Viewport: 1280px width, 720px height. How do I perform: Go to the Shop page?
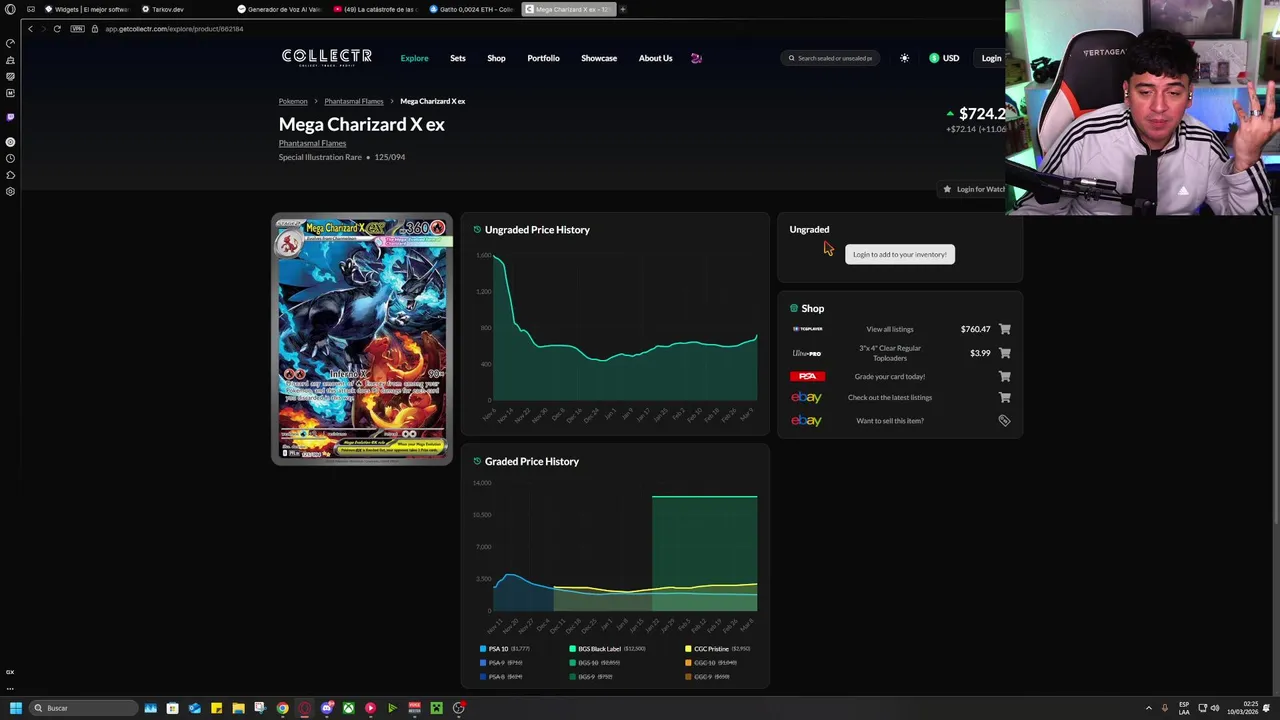tap(496, 58)
